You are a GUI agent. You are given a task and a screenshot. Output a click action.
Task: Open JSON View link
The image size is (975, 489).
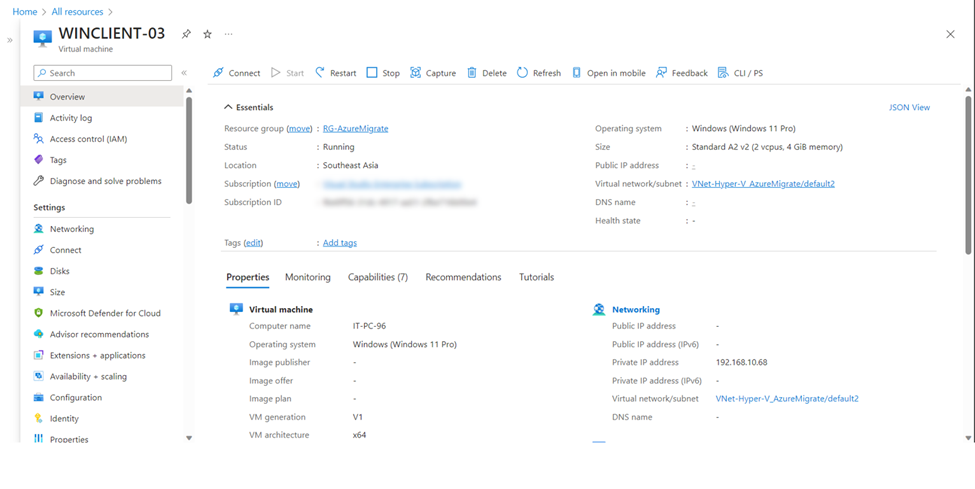(910, 107)
